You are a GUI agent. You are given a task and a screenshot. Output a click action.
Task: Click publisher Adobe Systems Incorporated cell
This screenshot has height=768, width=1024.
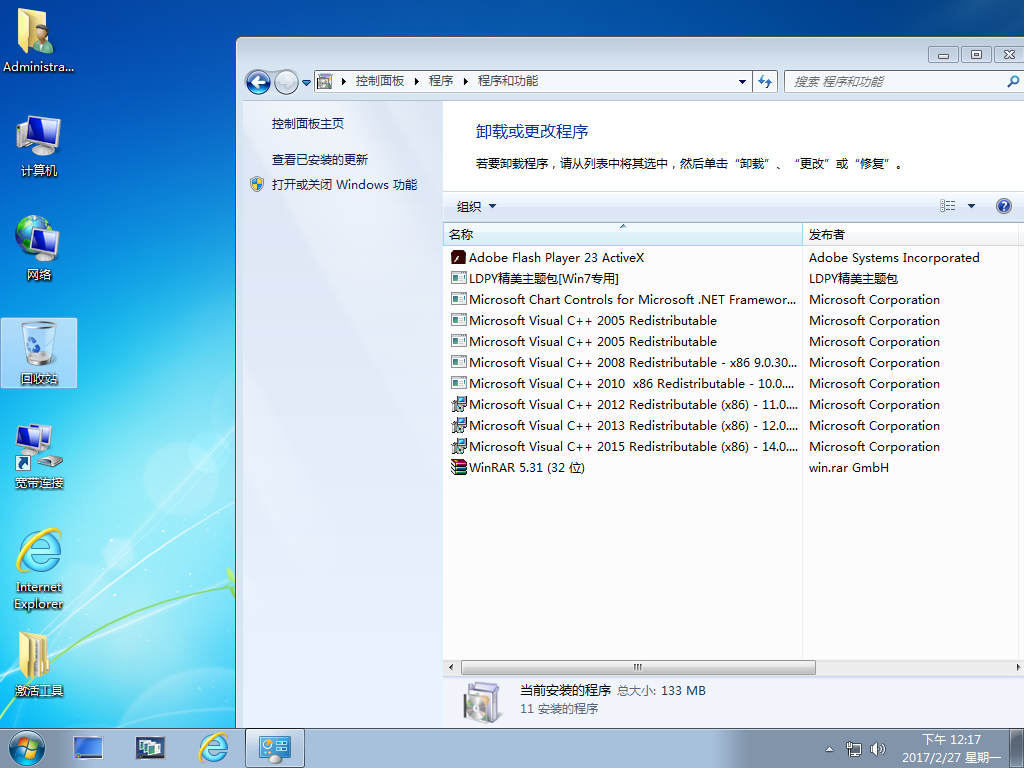click(894, 257)
